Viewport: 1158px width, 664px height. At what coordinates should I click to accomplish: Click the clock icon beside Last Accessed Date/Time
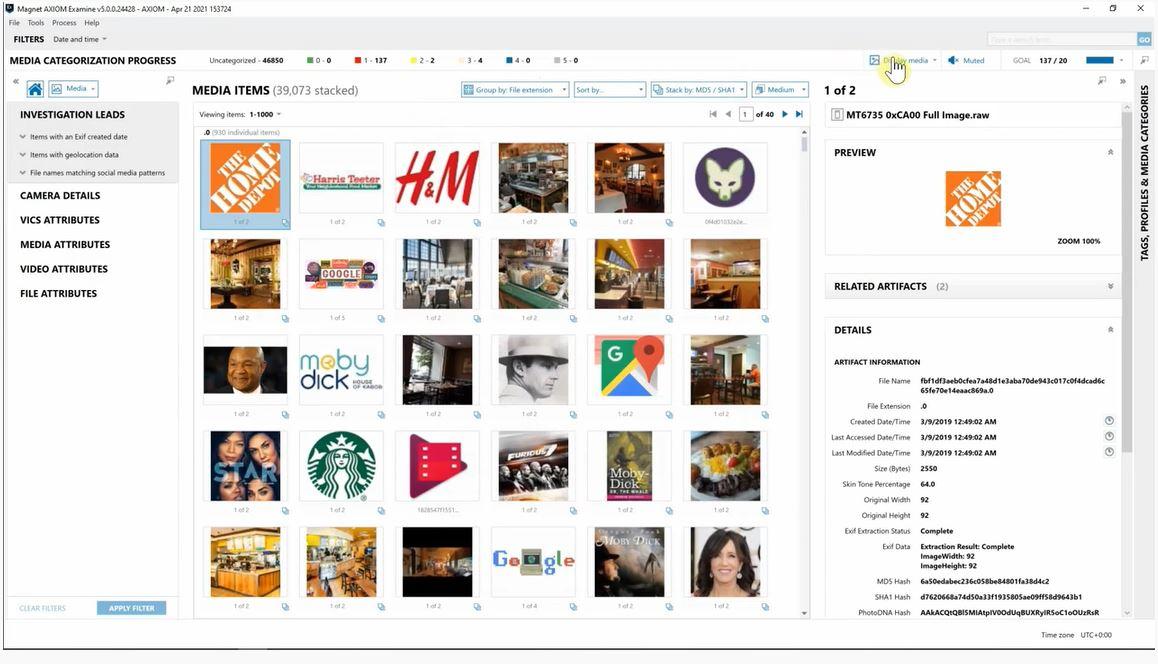coord(1109,437)
